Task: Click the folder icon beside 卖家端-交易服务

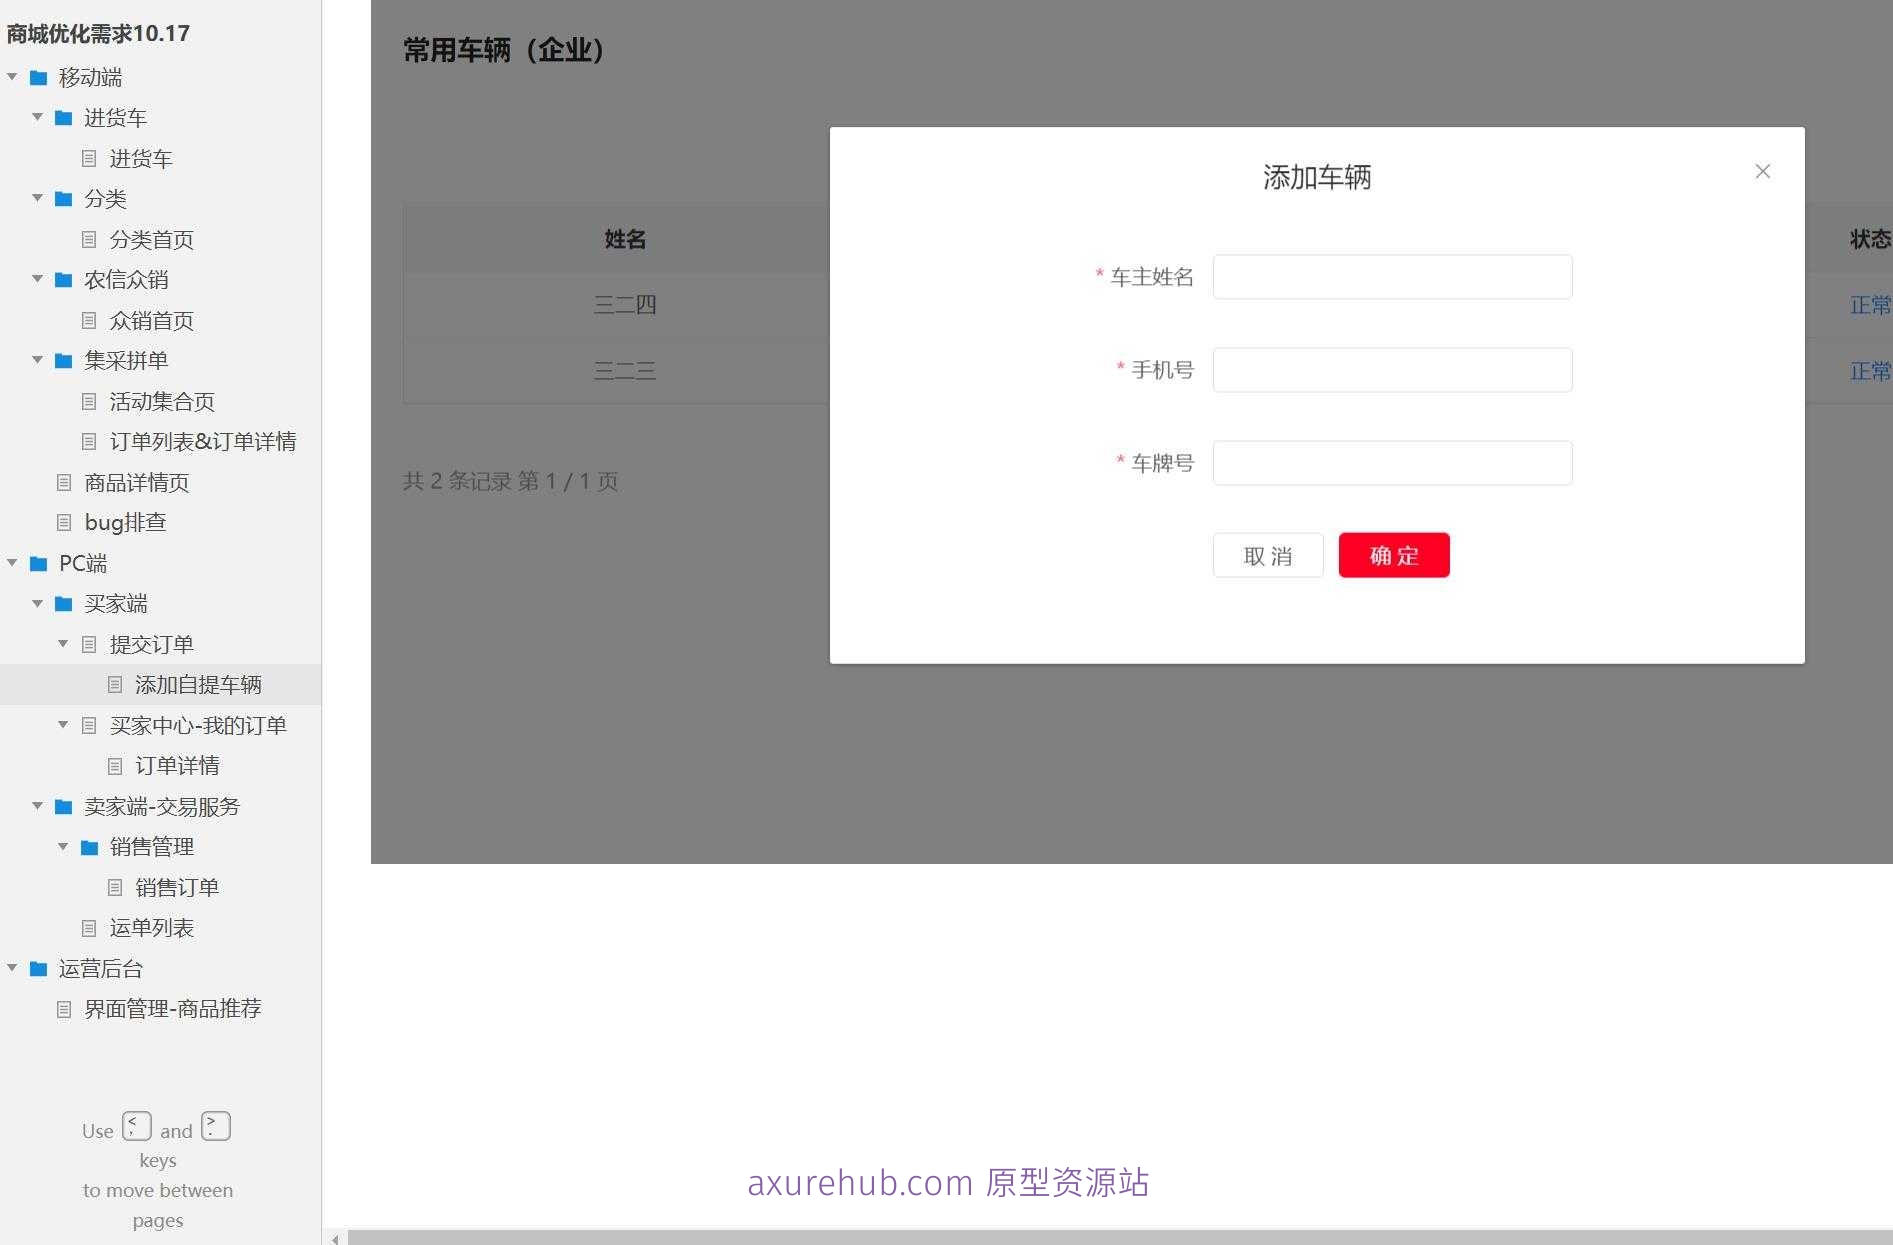Action: 62,806
